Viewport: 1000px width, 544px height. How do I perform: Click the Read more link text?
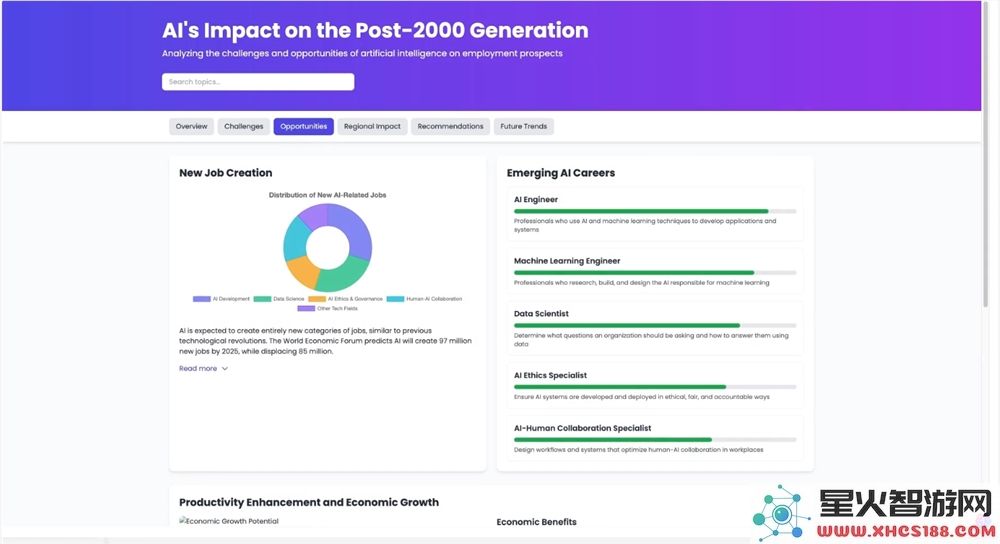coord(198,369)
